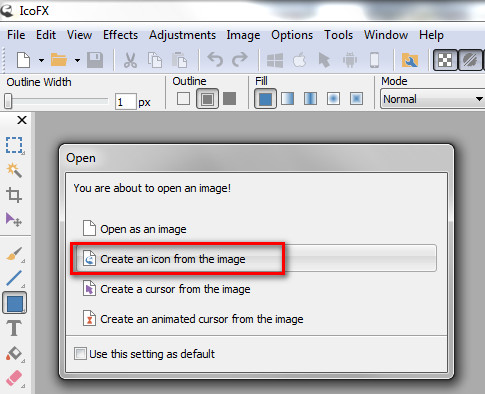Select the Brush tool
Viewport: 485px width, 394px height.
click(14, 254)
